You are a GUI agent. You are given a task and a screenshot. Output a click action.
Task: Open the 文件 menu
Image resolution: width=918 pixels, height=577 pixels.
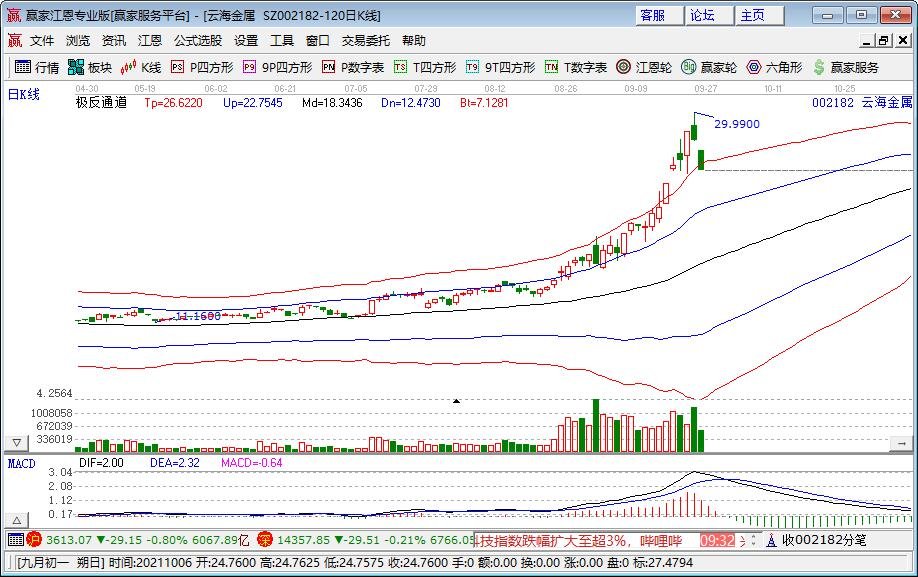pyautogui.click(x=42, y=40)
